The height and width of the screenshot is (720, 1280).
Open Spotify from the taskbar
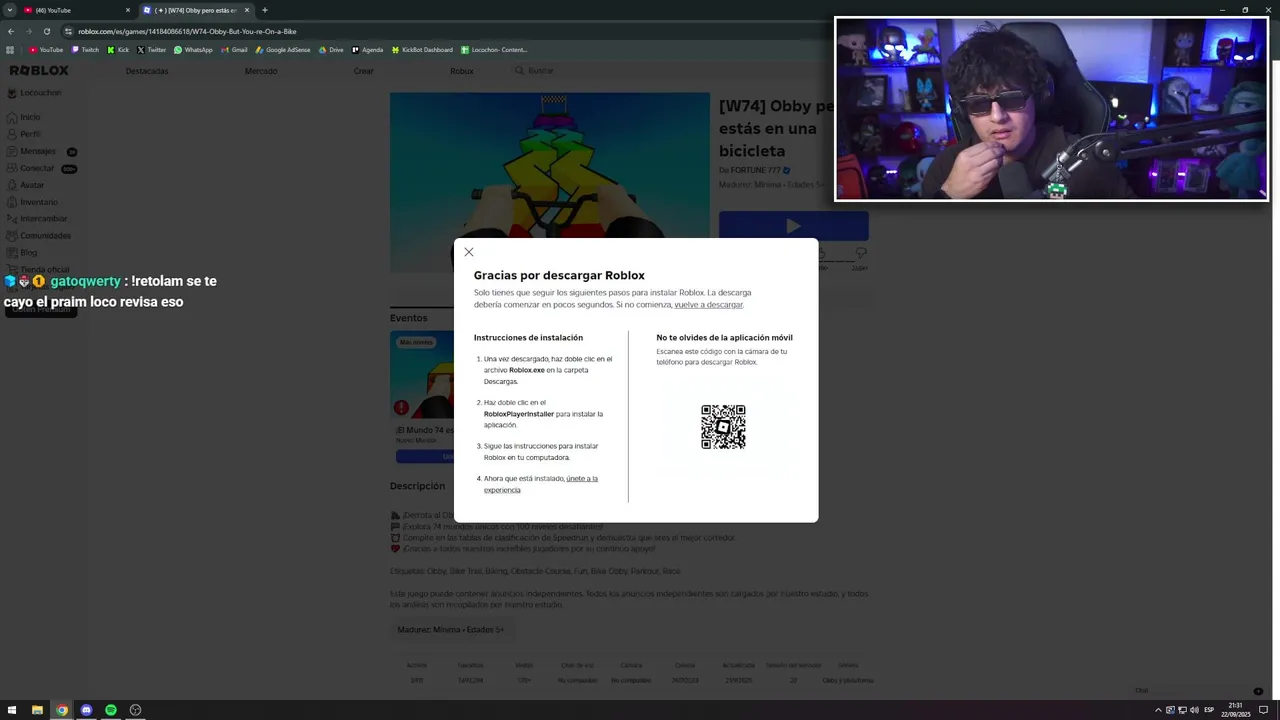click(111, 710)
